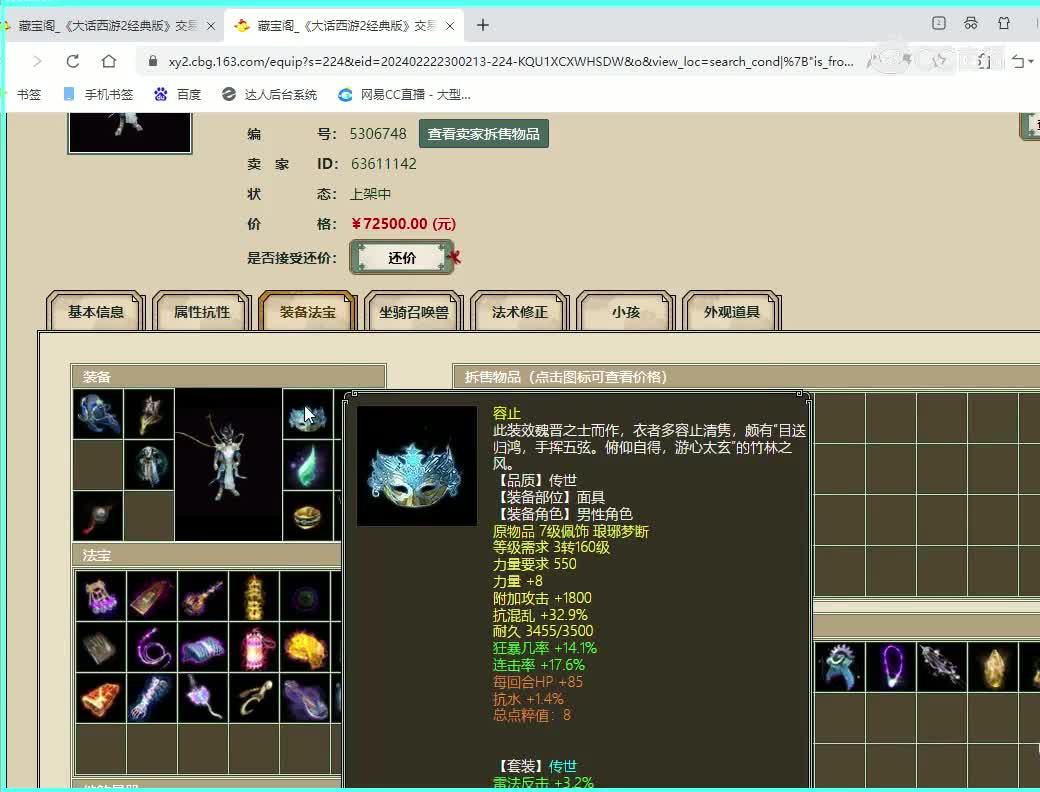Click the seller ID 63611142
The width and height of the screenshot is (1040, 792).
(x=383, y=164)
